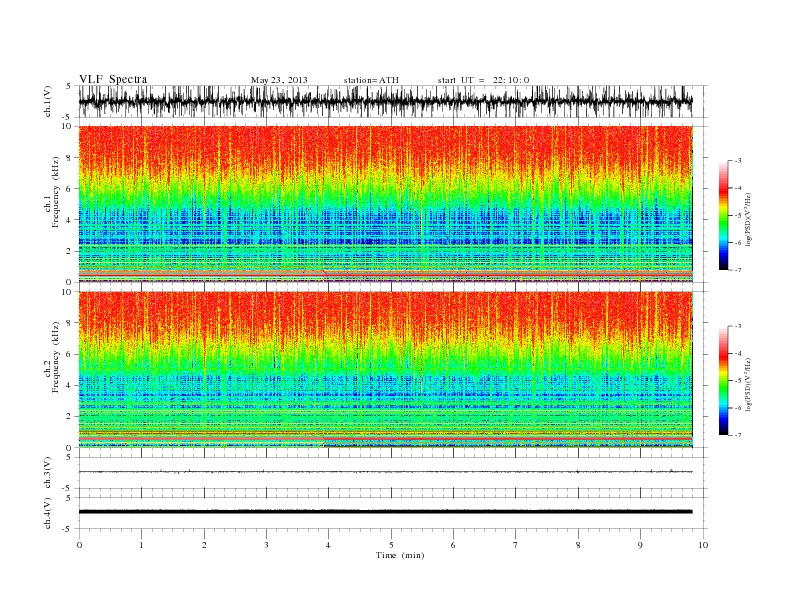792x612 pixels.
Task: Click the ch.3 voltage waveform trace
Action: 385,472
